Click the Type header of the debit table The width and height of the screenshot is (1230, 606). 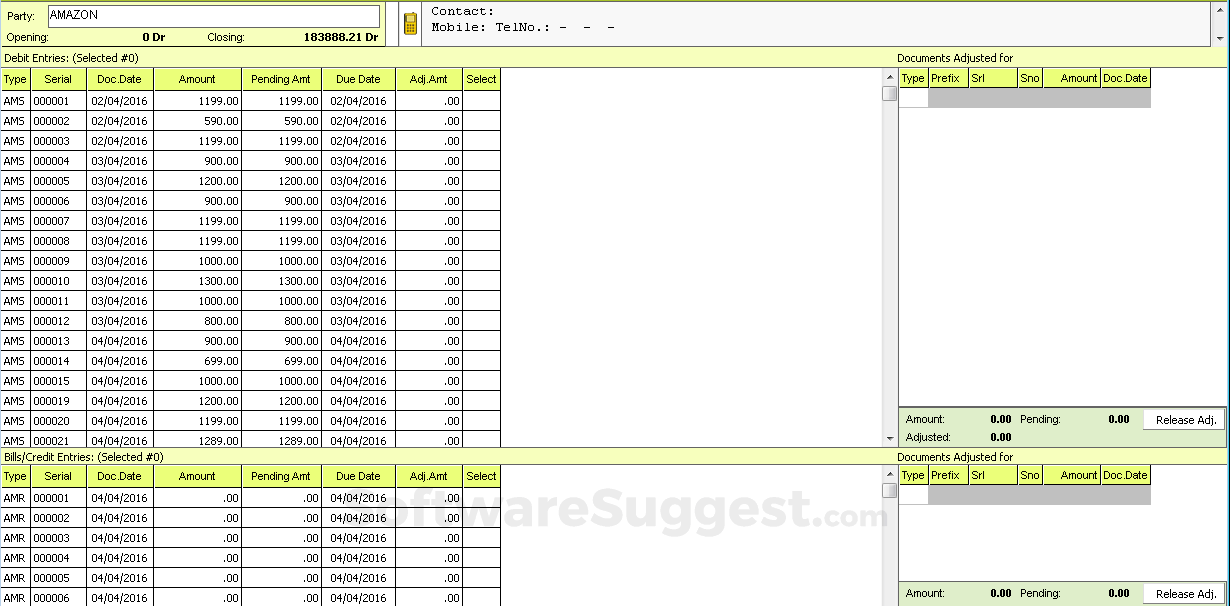pyautogui.click(x=15, y=79)
